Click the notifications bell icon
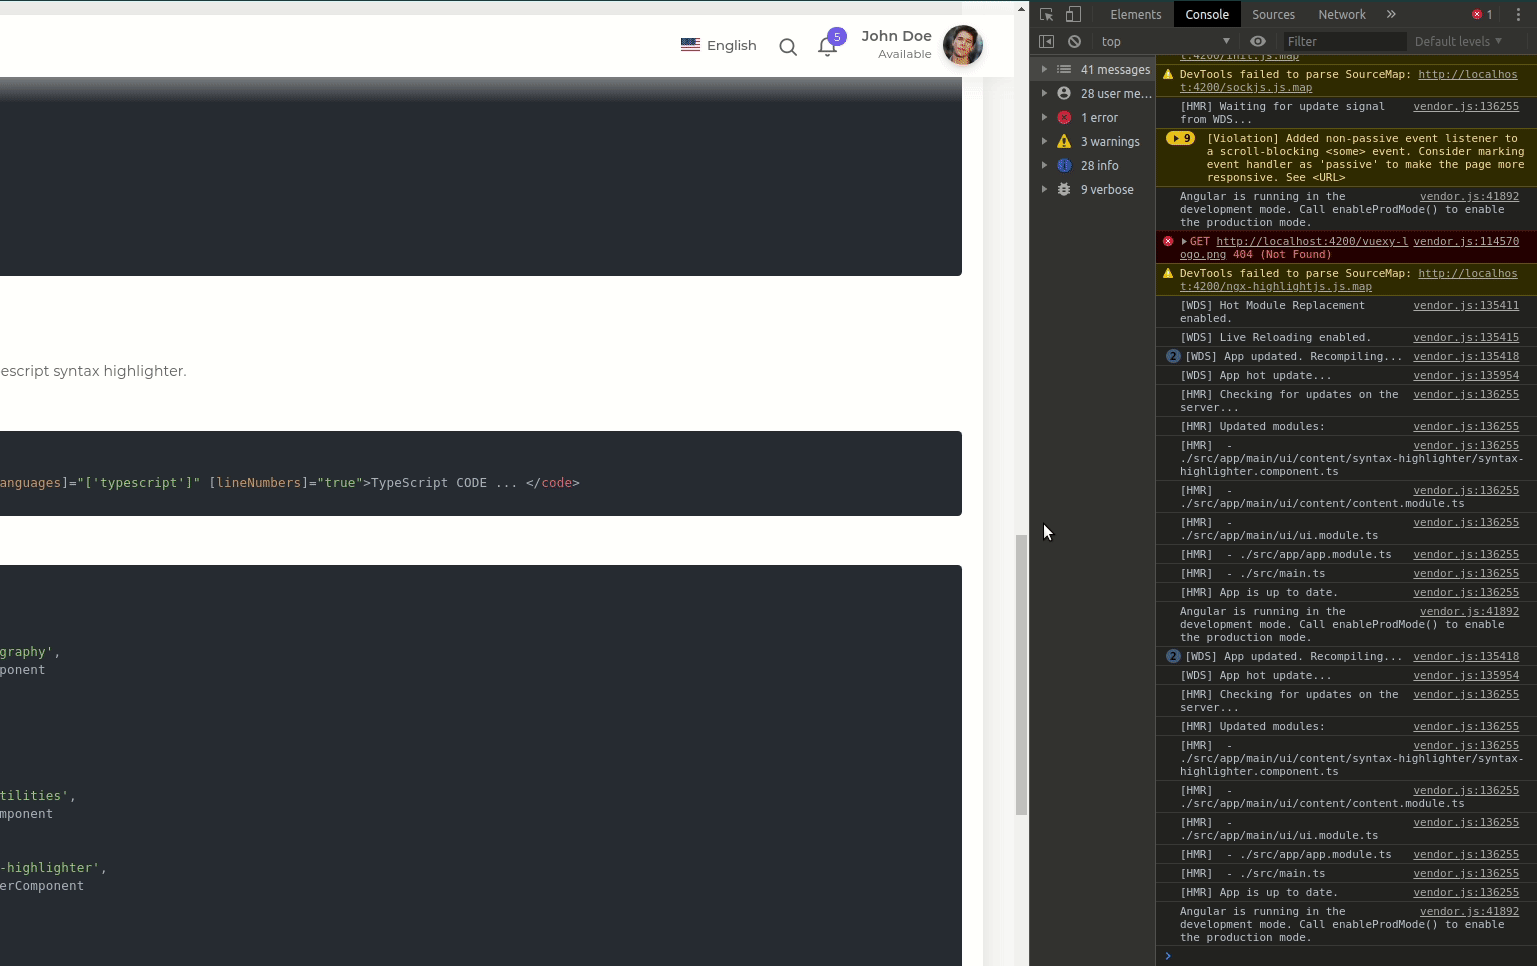Screen dimensions: 1537x966 (x=828, y=45)
